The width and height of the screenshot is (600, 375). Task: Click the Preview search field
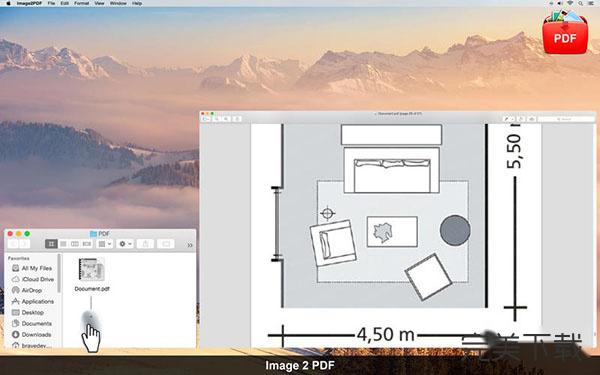point(566,119)
